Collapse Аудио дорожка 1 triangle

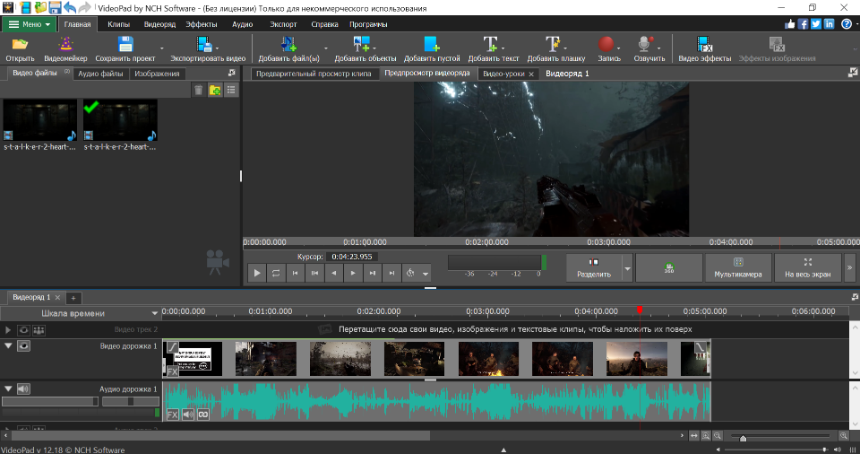(x=8, y=389)
